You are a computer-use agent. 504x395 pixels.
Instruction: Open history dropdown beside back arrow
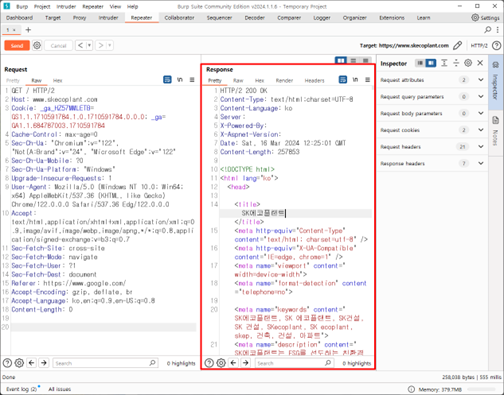pos(89,45)
